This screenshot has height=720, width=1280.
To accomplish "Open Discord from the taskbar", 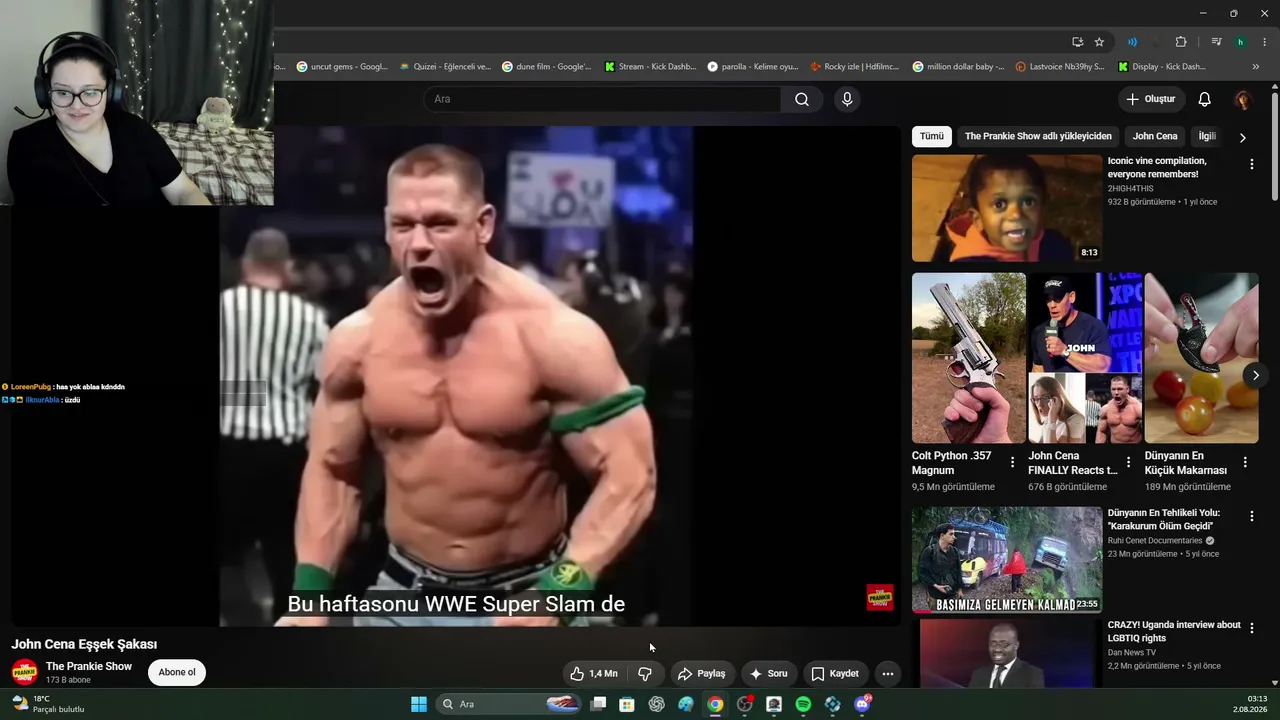I will 862,704.
